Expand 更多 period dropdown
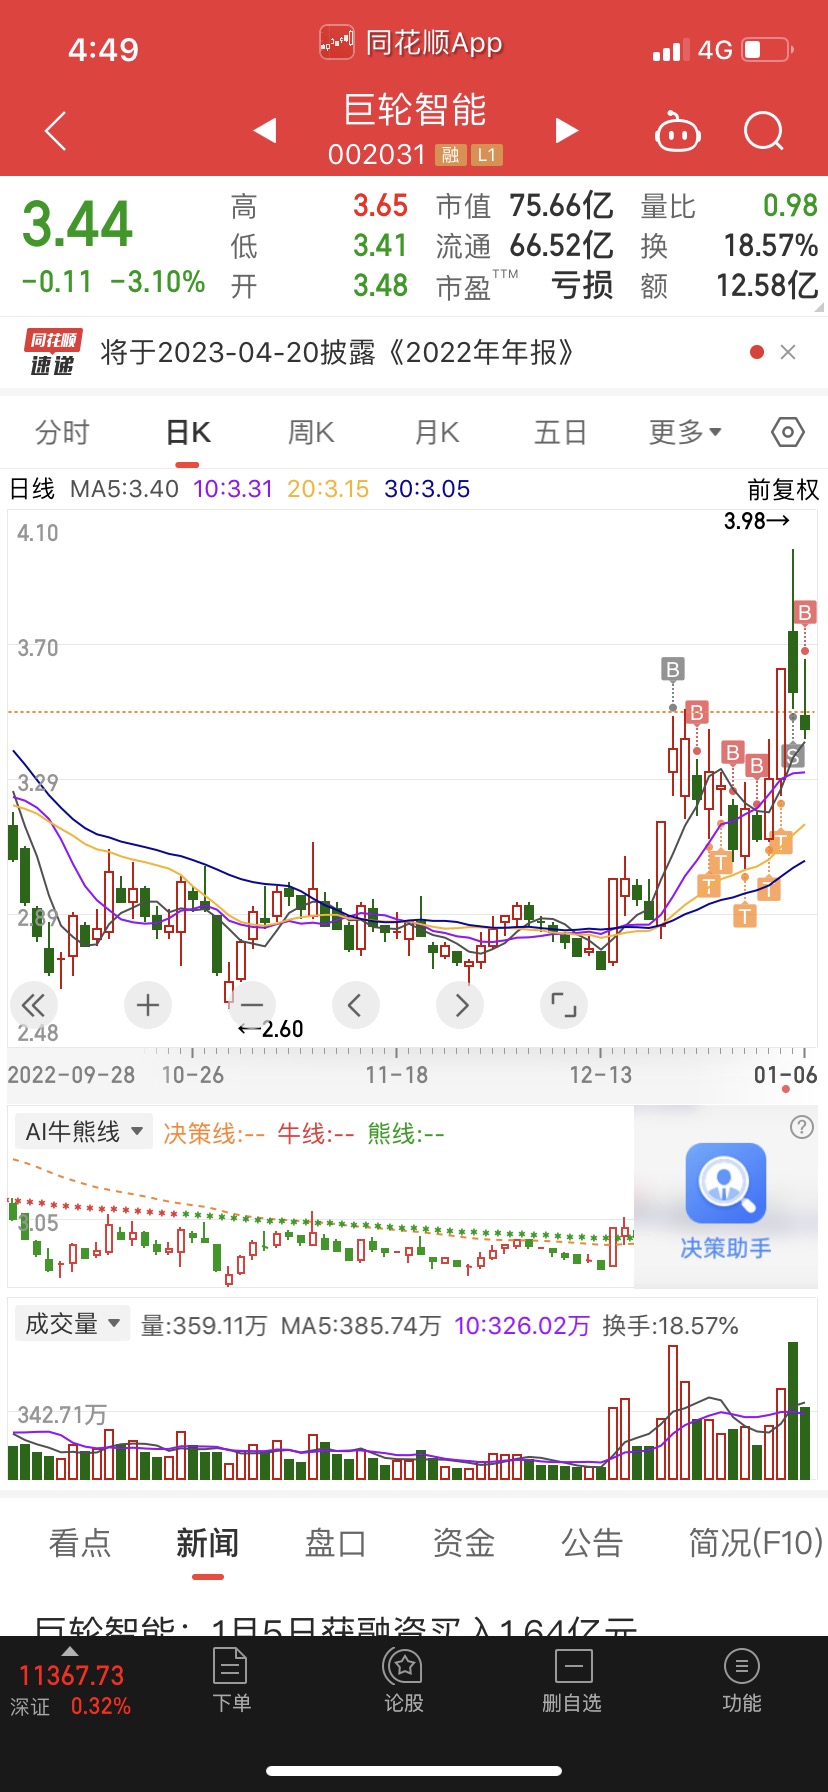The height and width of the screenshot is (1792, 828). [x=685, y=432]
